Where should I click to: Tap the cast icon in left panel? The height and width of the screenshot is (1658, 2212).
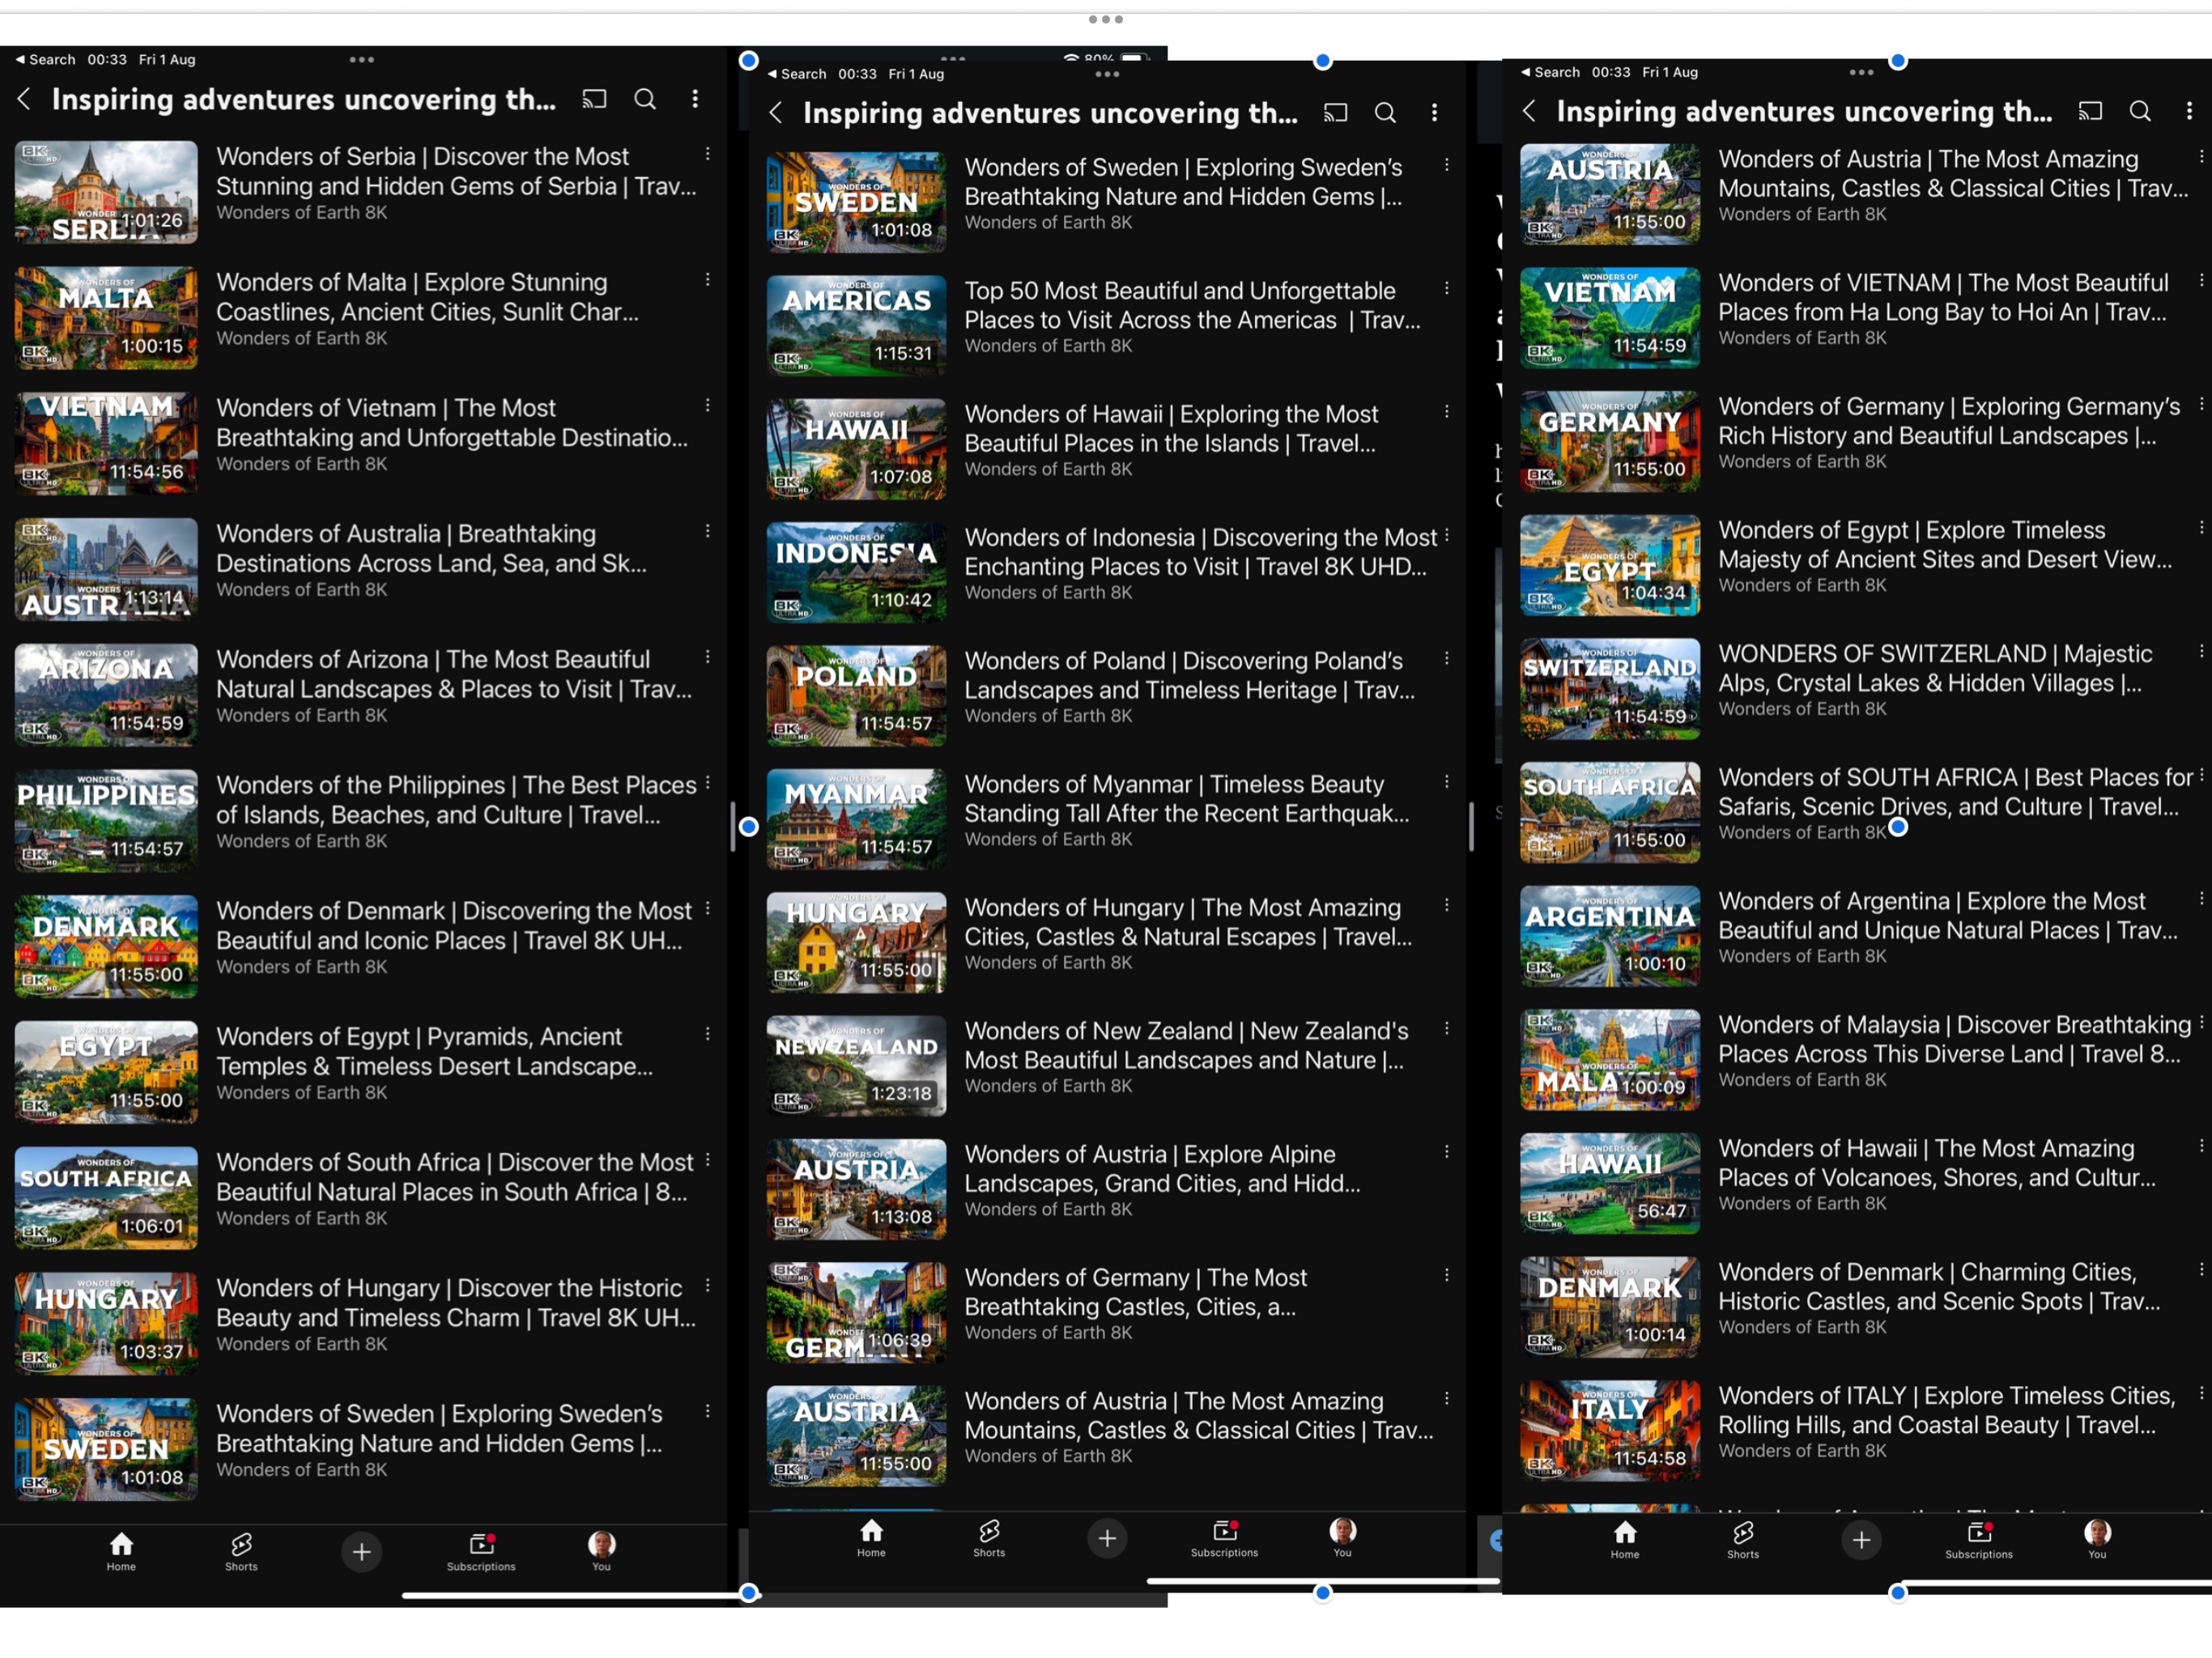pyautogui.click(x=594, y=99)
